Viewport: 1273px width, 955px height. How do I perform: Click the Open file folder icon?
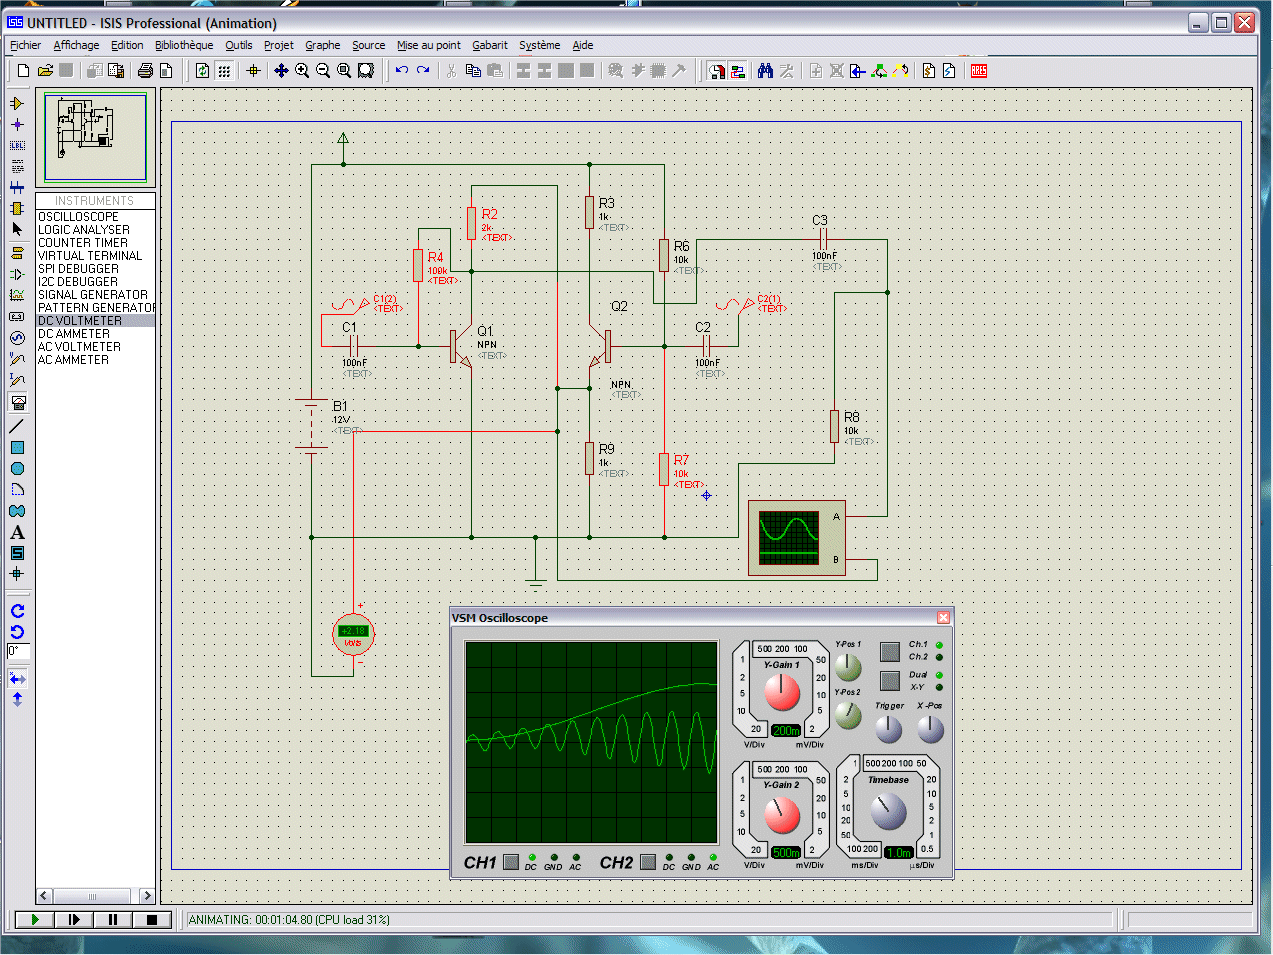tap(45, 71)
